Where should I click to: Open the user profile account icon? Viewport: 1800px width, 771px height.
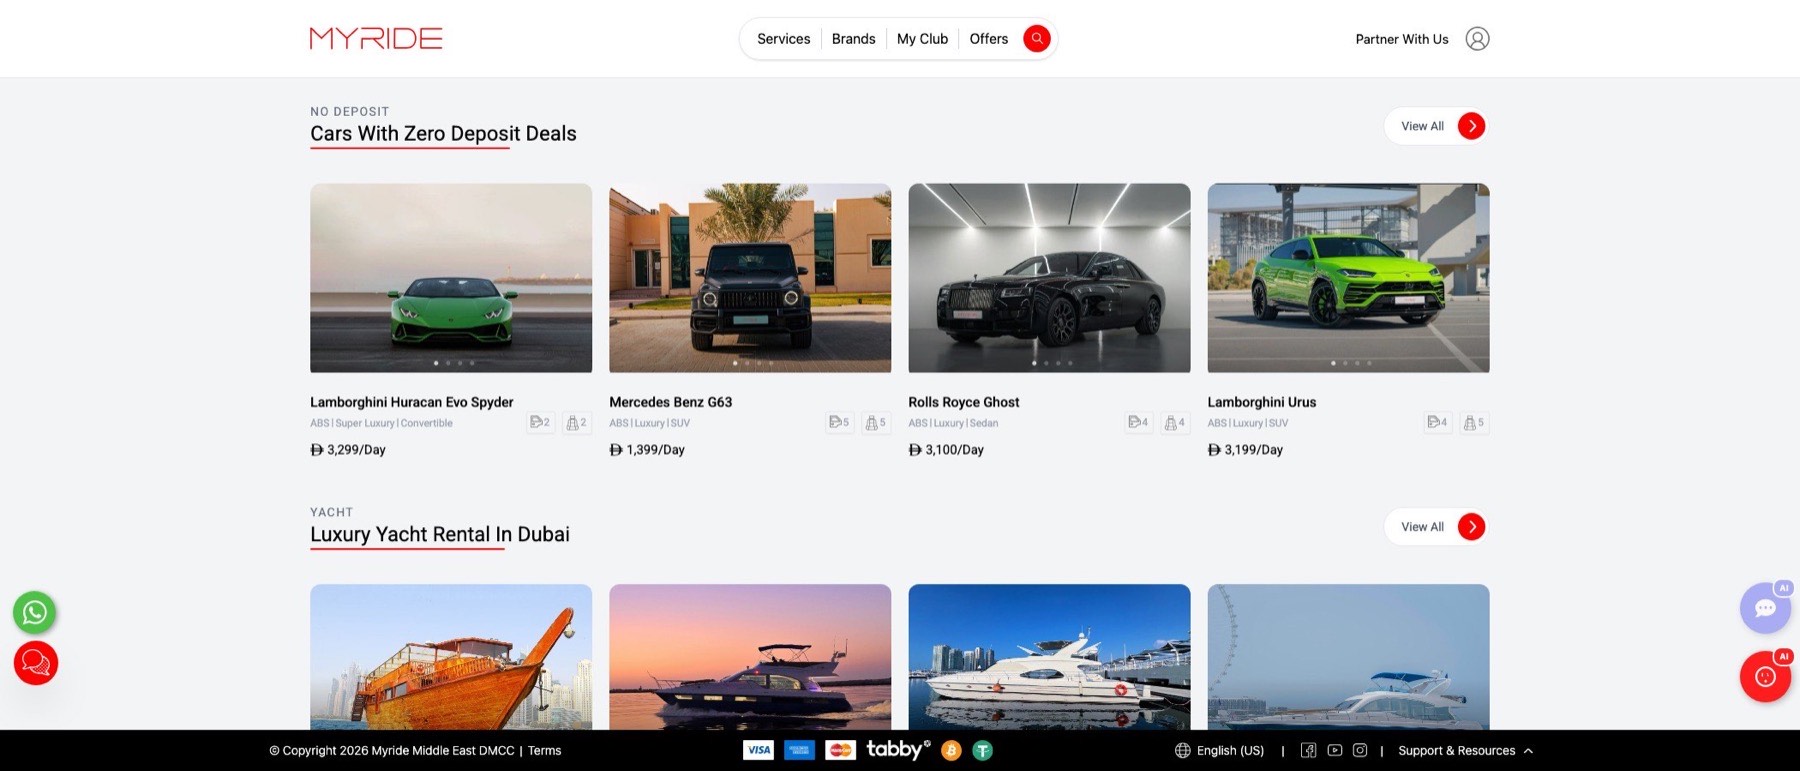point(1477,39)
